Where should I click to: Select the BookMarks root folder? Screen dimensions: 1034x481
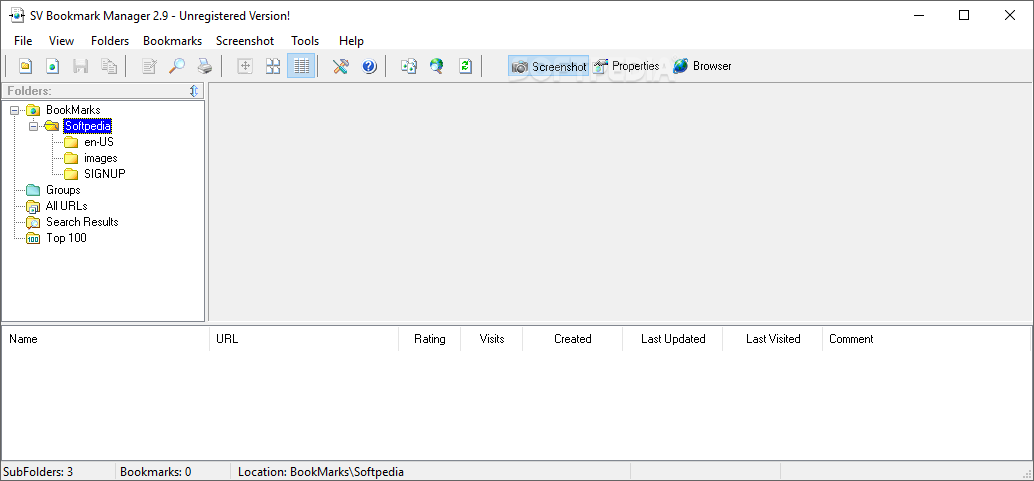point(73,110)
